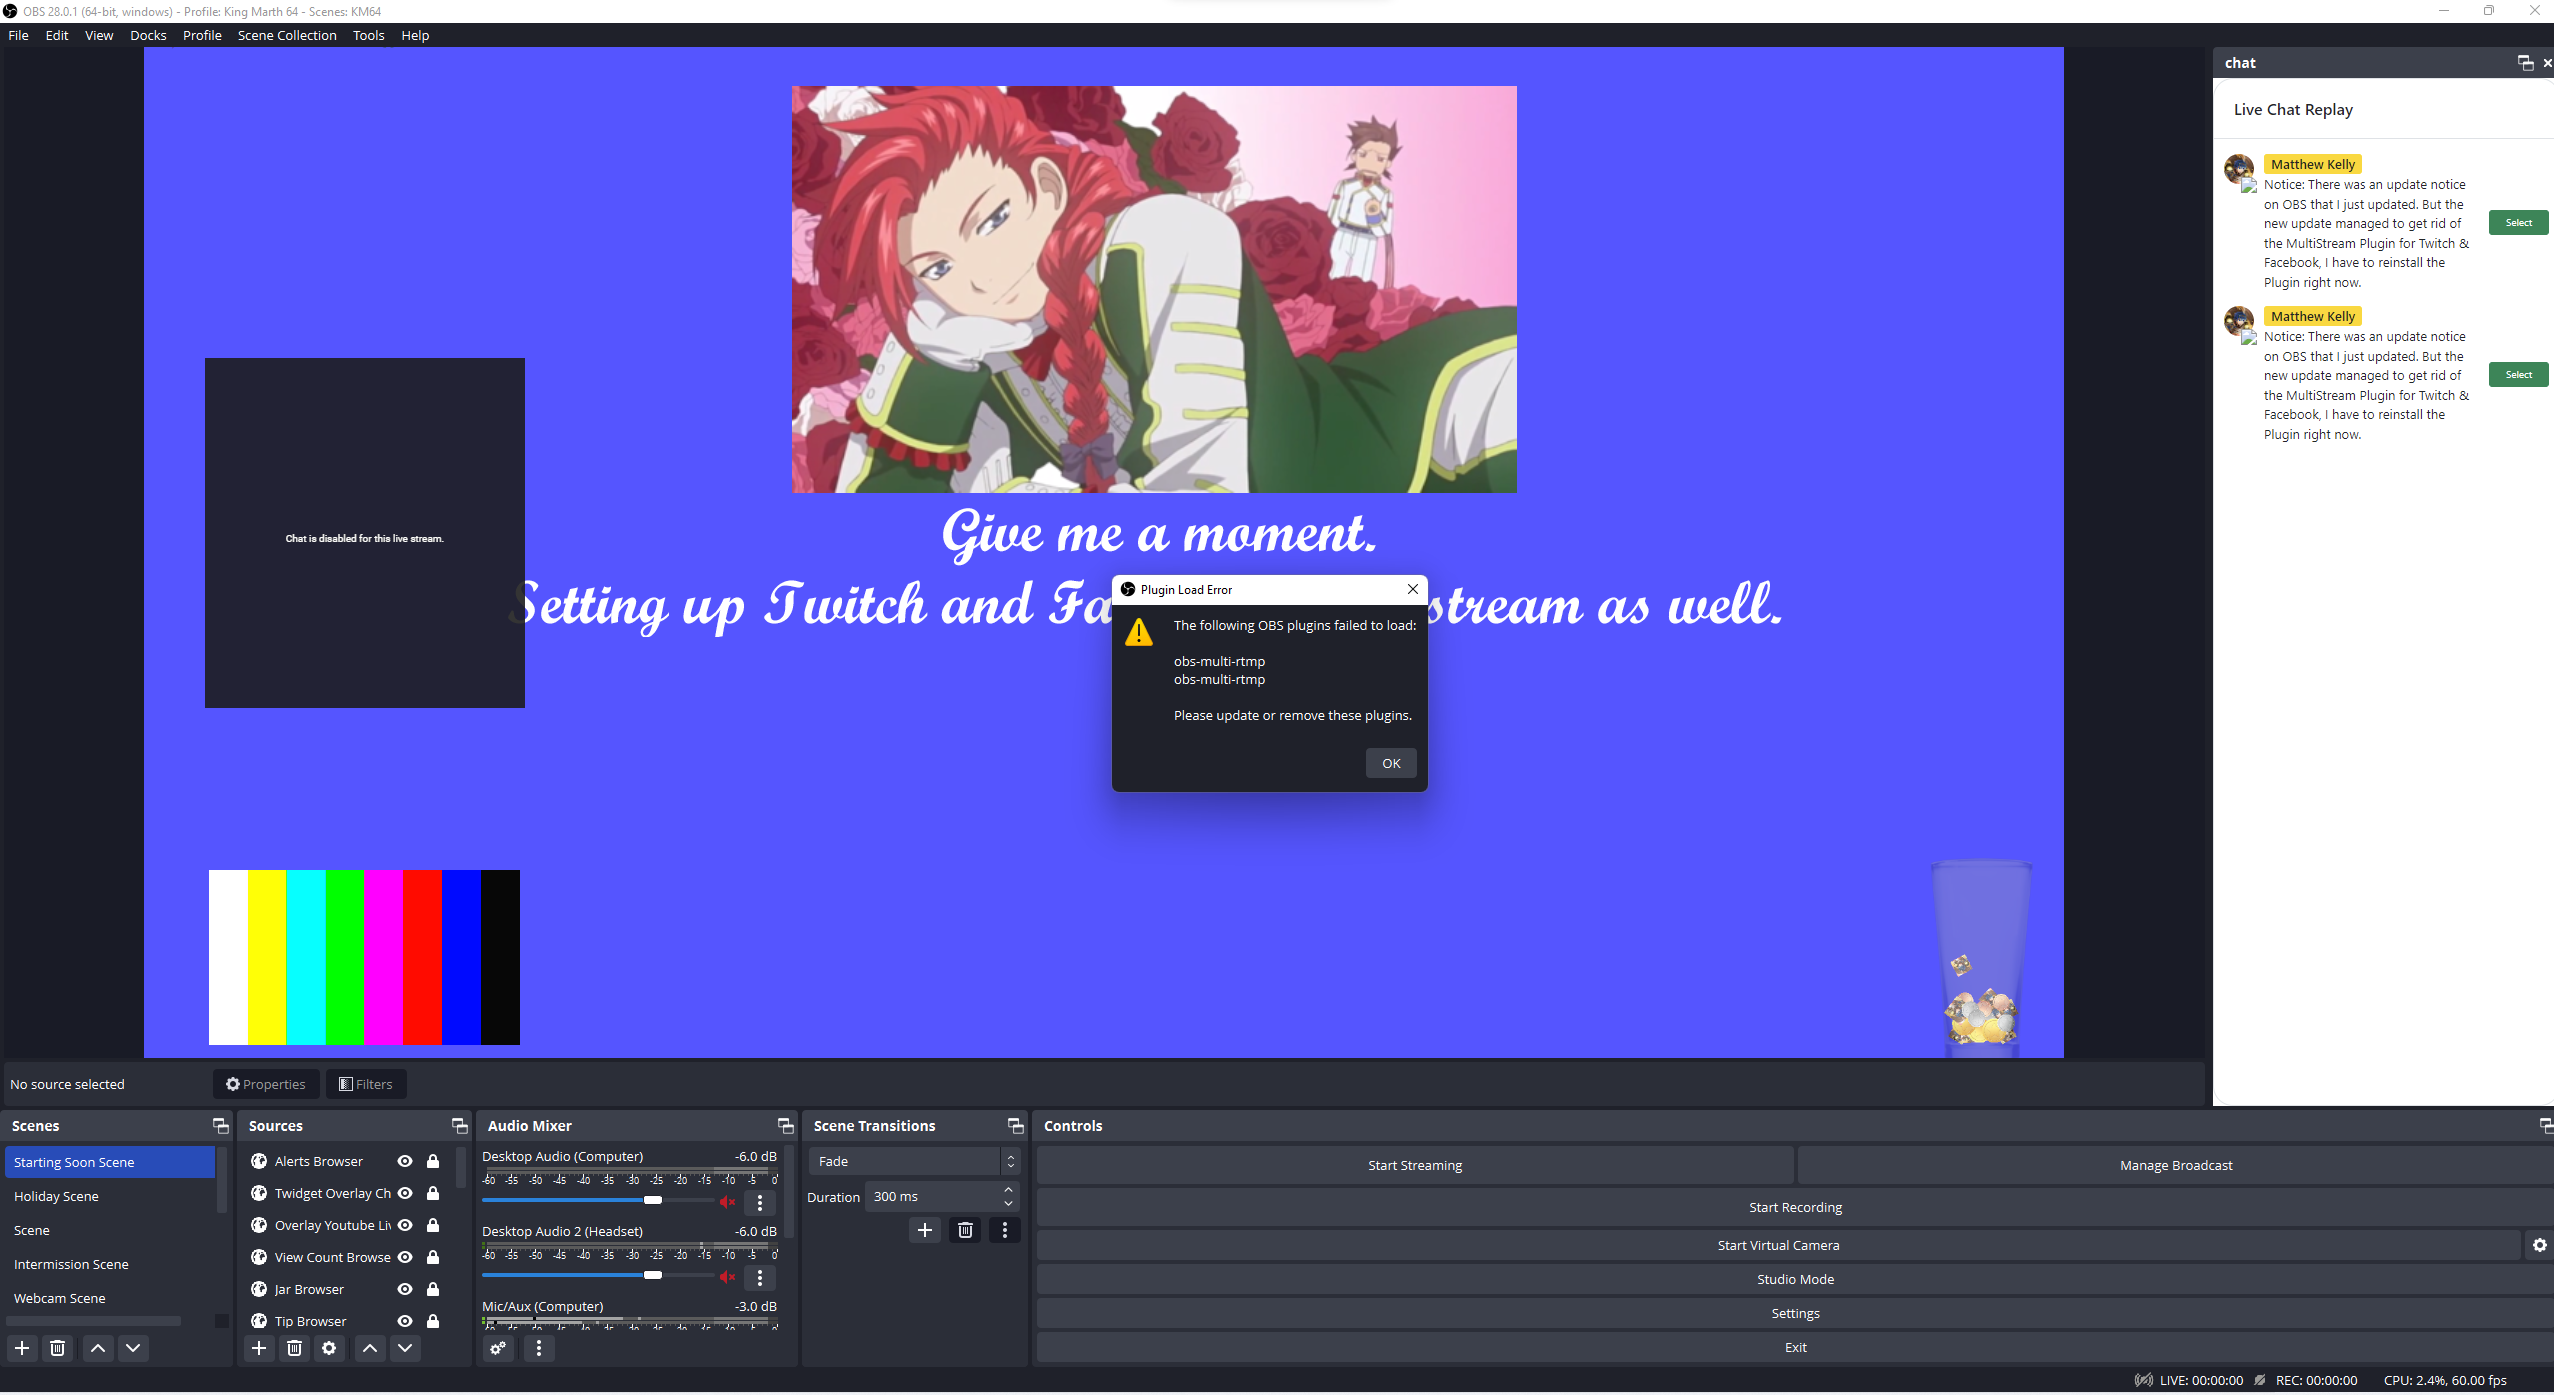This screenshot has height=1395, width=2554.
Task: Start Virtual Camera
Action: [x=1778, y=1245]
